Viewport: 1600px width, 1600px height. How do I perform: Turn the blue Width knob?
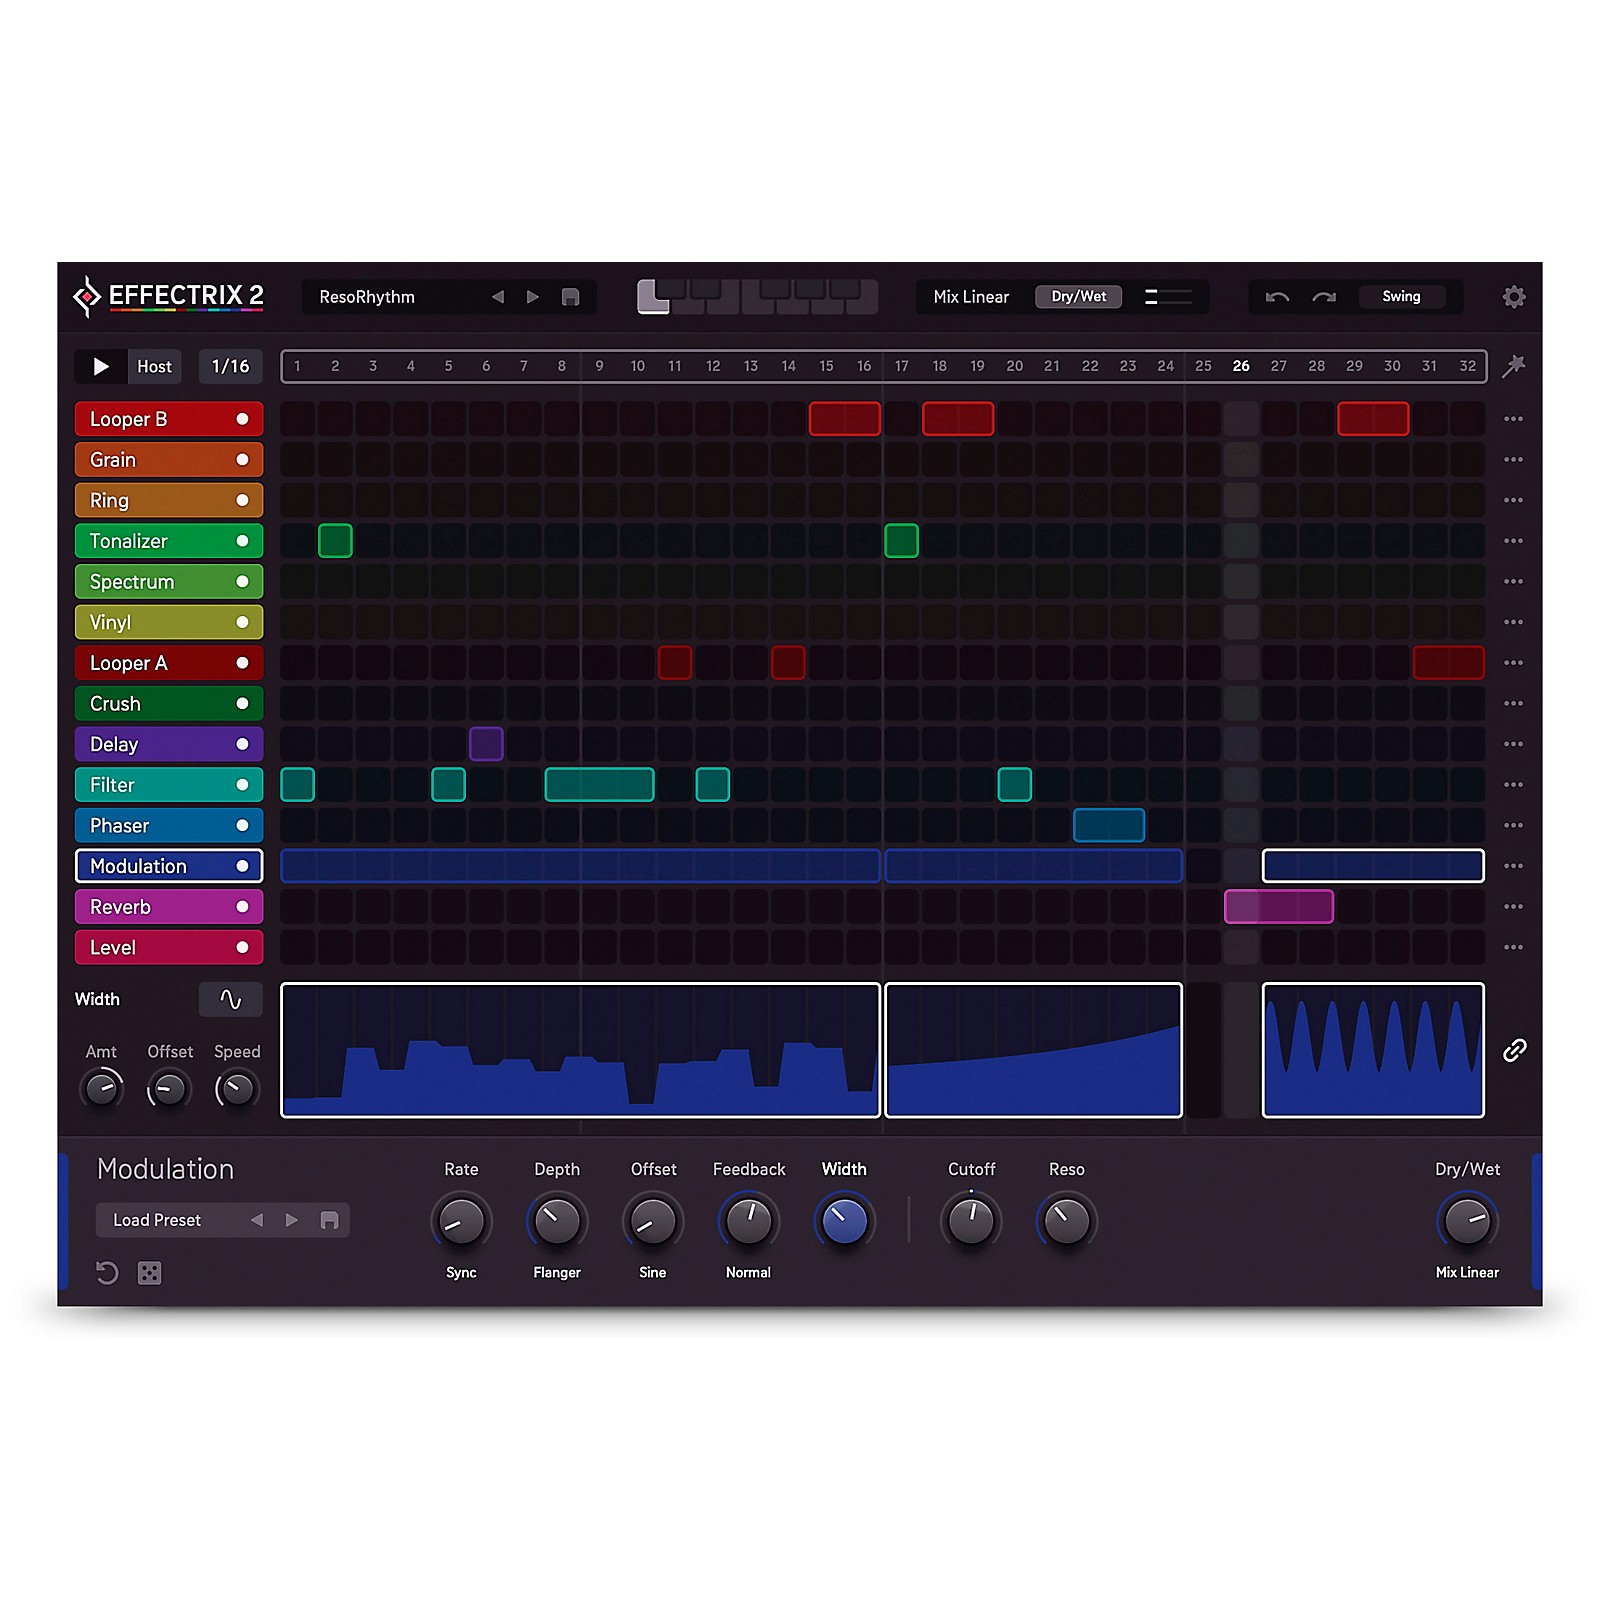point(844,1220)
